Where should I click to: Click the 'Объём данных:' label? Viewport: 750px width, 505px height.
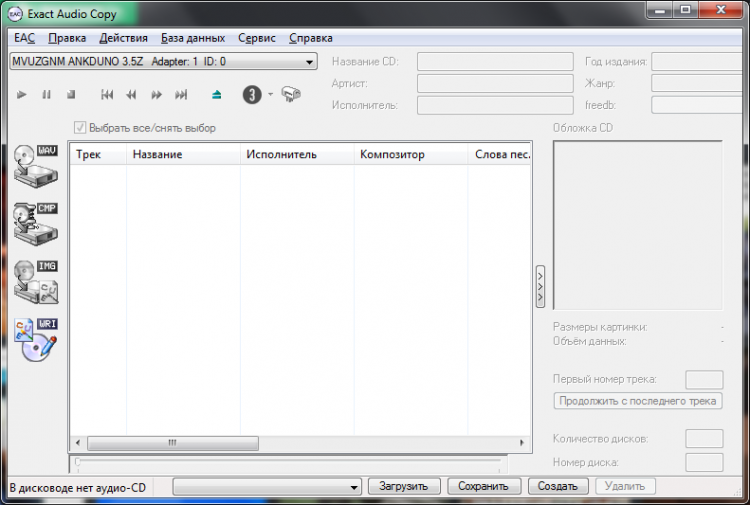[x=589, y=341]
